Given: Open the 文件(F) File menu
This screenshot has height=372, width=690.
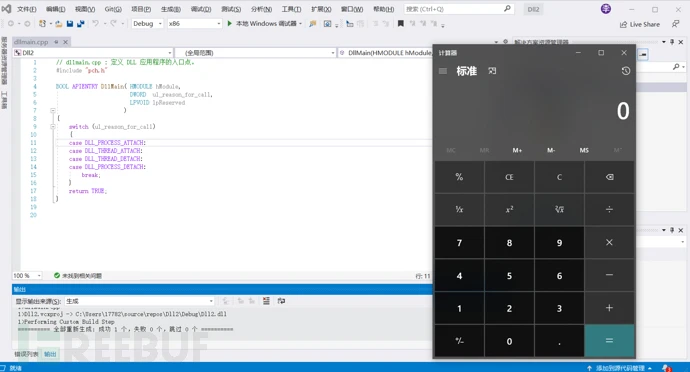Looking at the screenshot, I should [27, 9].
